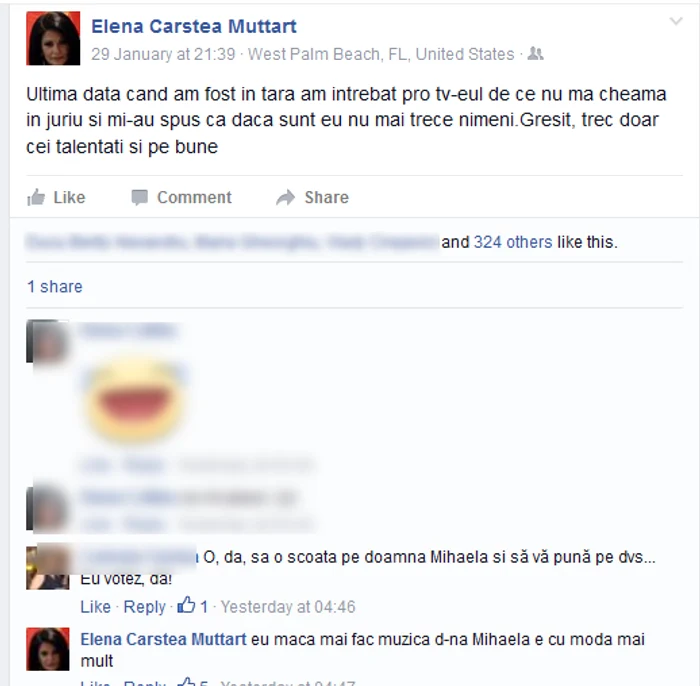The height and width of the screenshot is (686, 700).
Task: Click the Like text button on post
Action: click(x=69, y=197)
